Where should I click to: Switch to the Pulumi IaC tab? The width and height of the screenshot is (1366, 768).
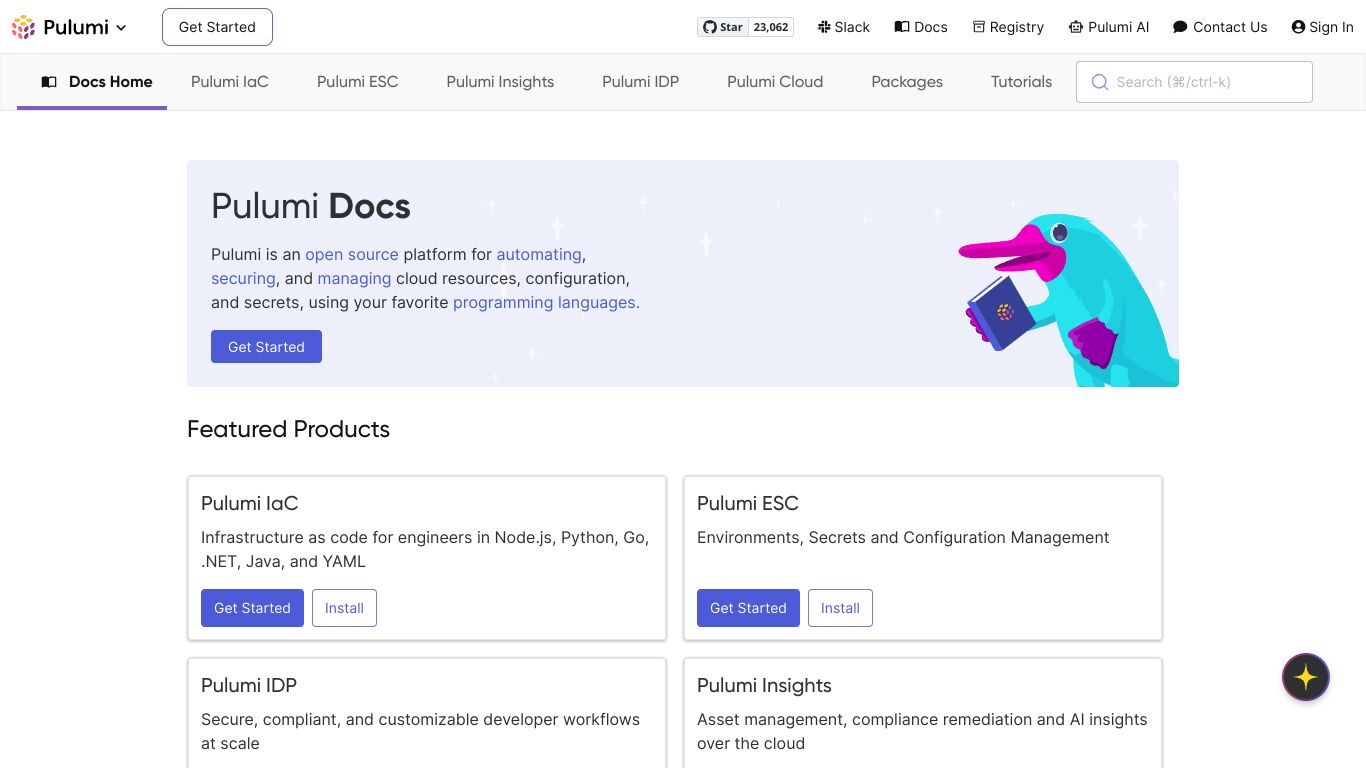click(230, 82)
